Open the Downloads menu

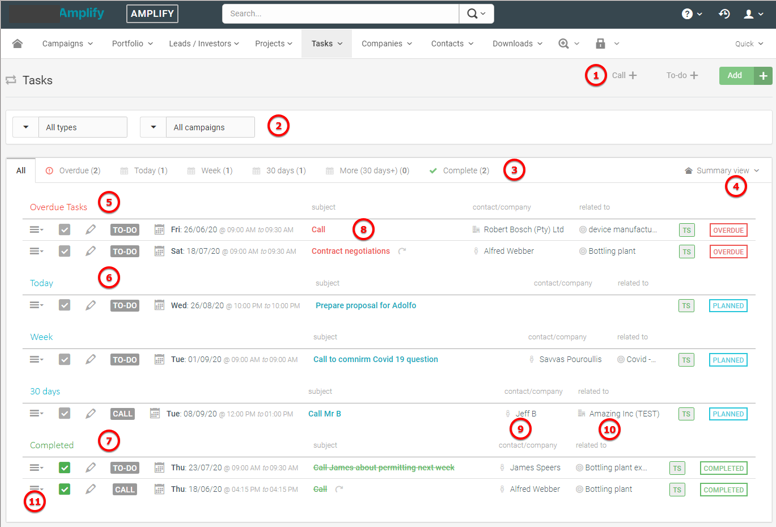[517, 44]
